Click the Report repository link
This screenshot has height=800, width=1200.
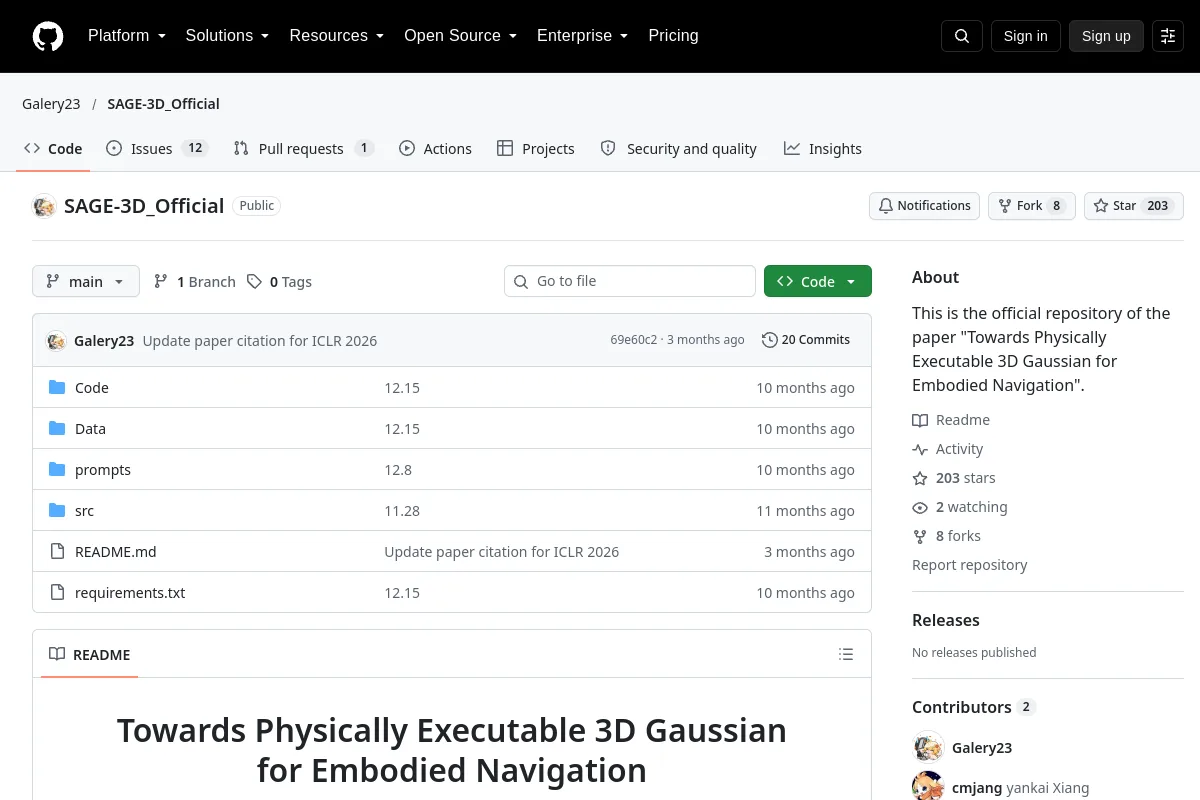click(x=970, y=565)
